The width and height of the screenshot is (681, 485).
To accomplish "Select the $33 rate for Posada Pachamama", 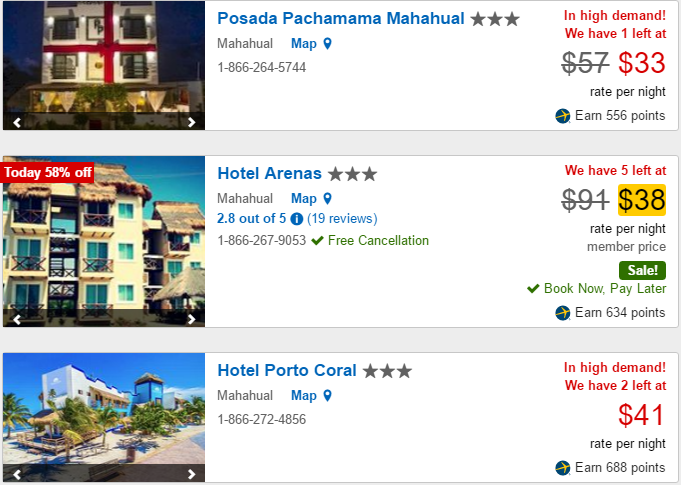I will [x=642, y=64].
